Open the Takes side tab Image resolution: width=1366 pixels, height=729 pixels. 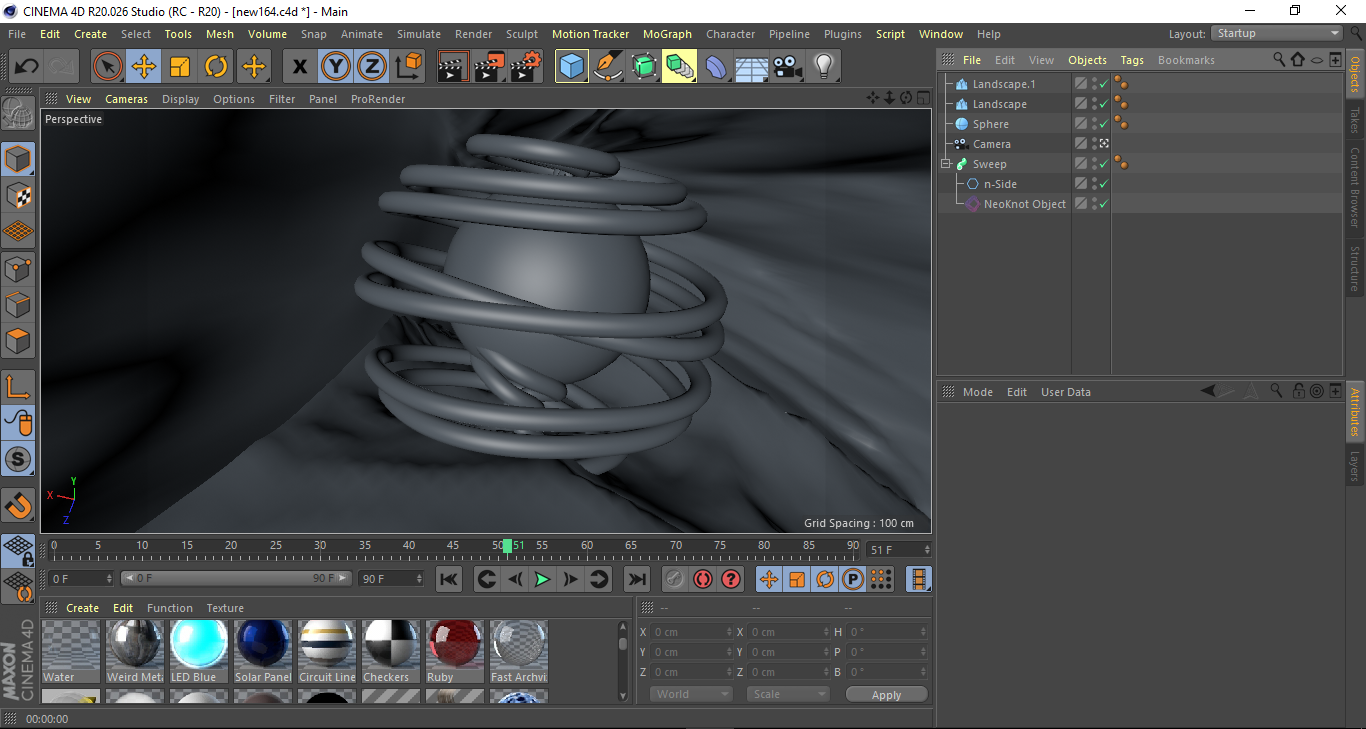coord(1355,120)
